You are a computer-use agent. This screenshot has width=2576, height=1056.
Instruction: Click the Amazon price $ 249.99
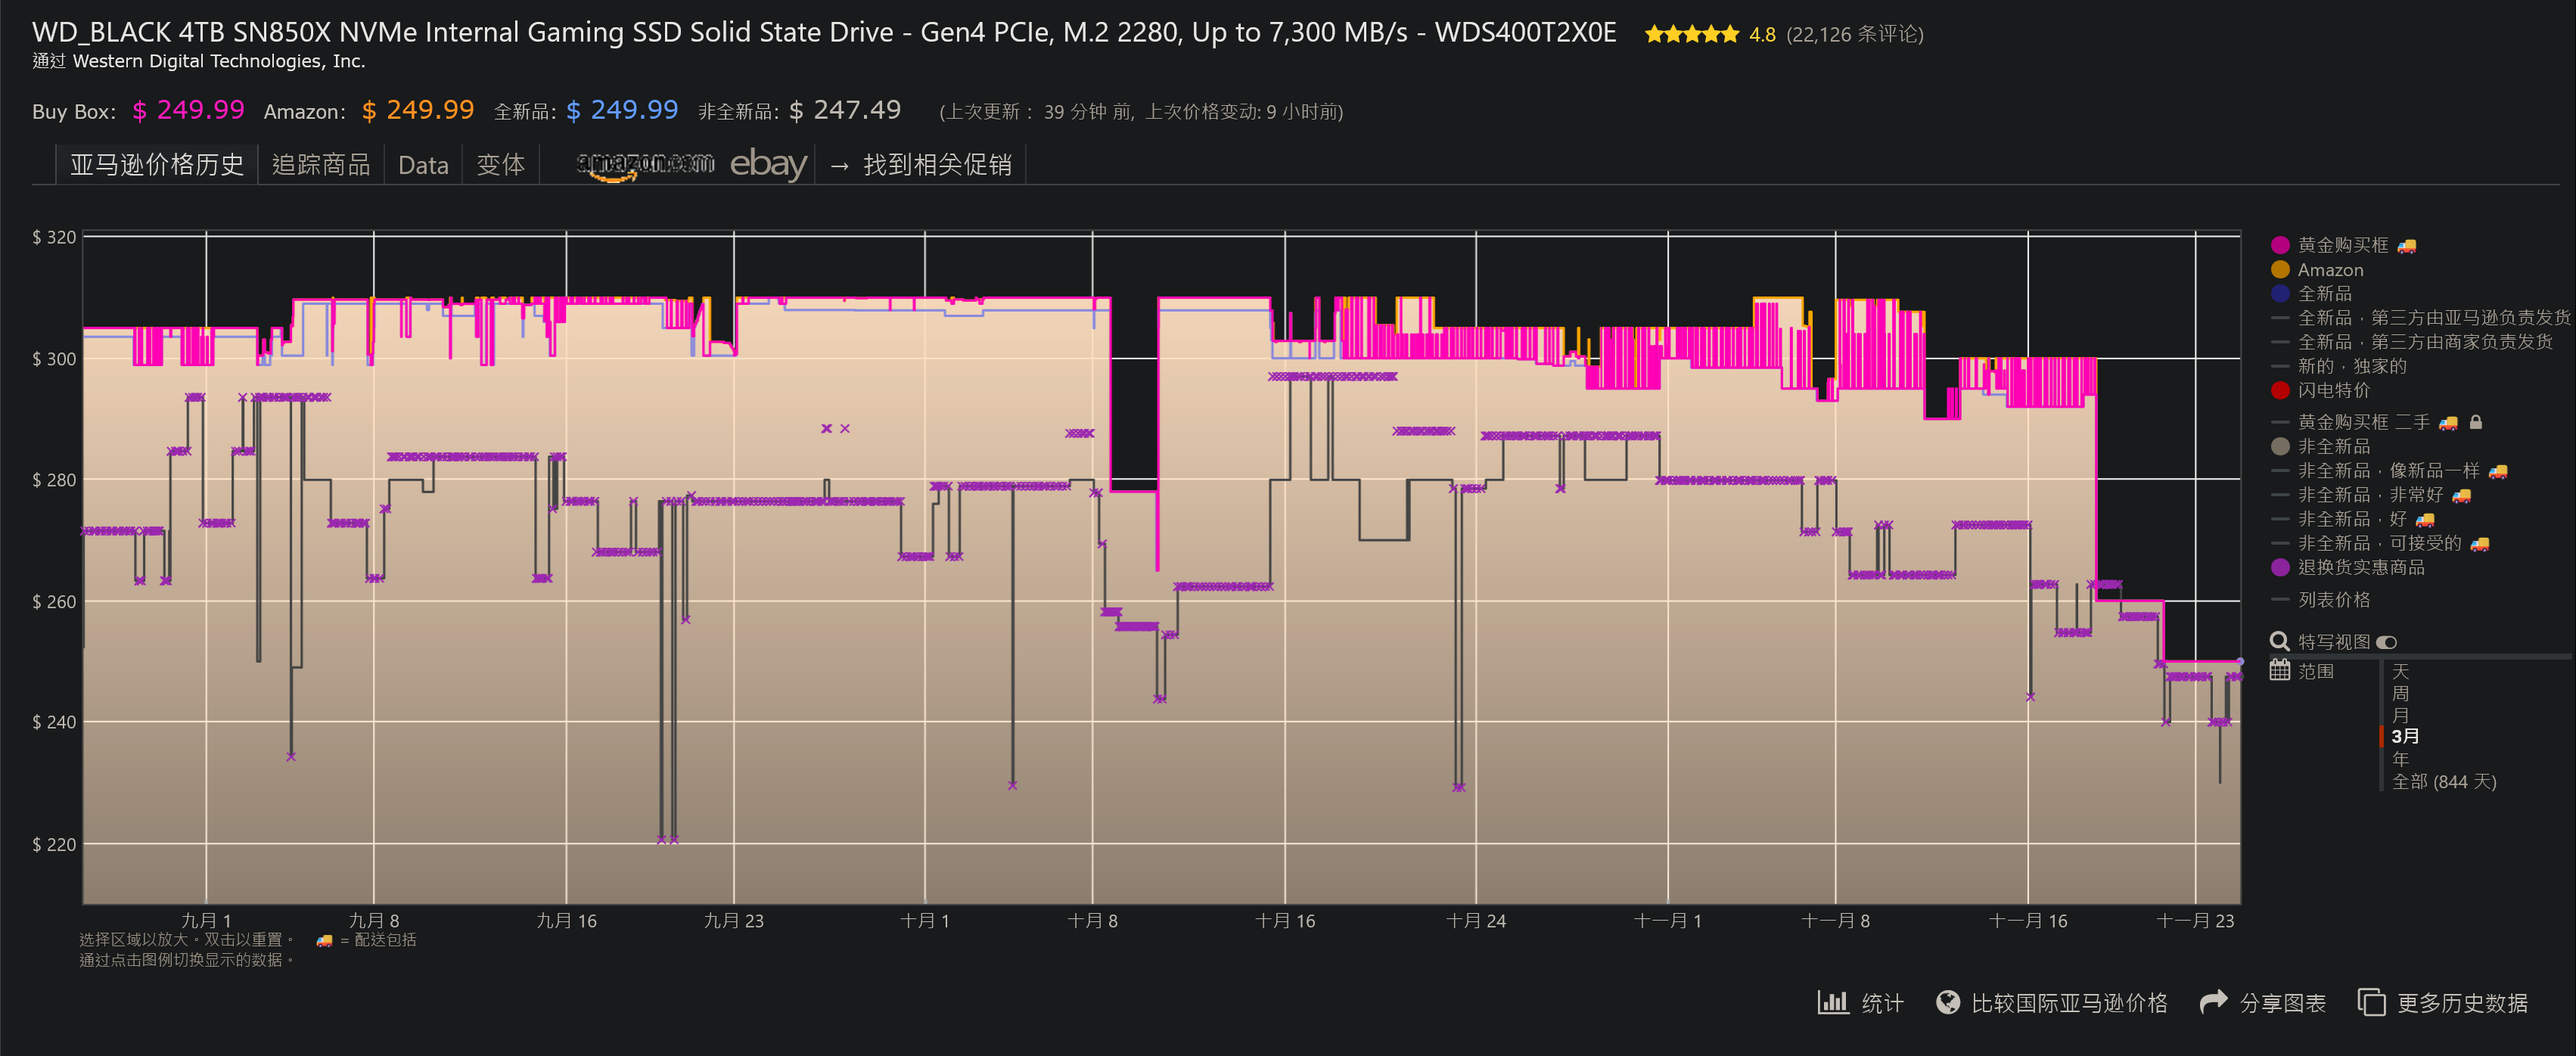click(418, 110)
